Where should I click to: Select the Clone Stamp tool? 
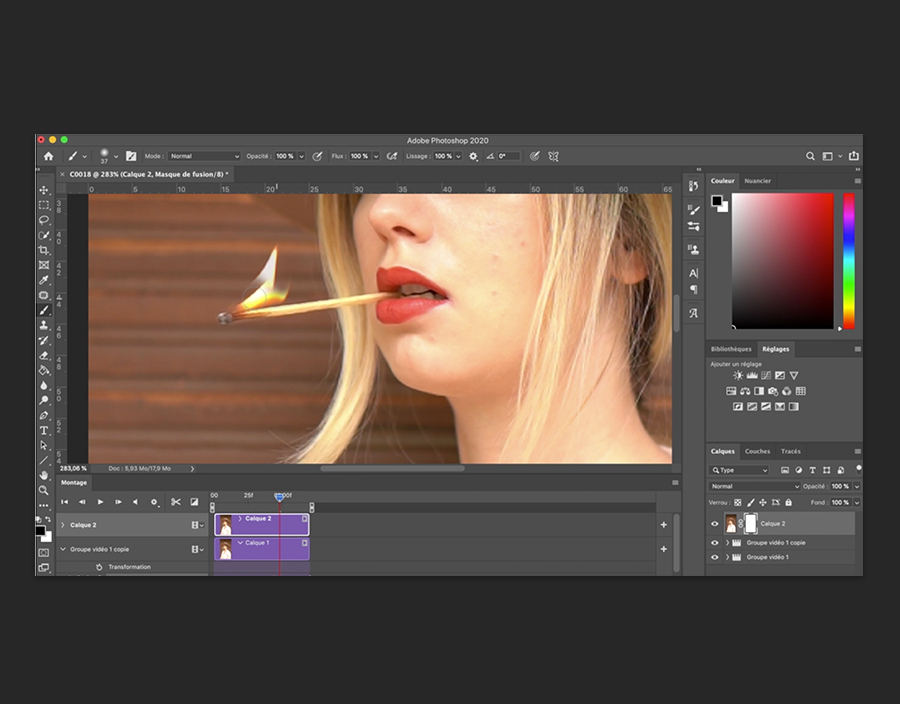point(44,325)
